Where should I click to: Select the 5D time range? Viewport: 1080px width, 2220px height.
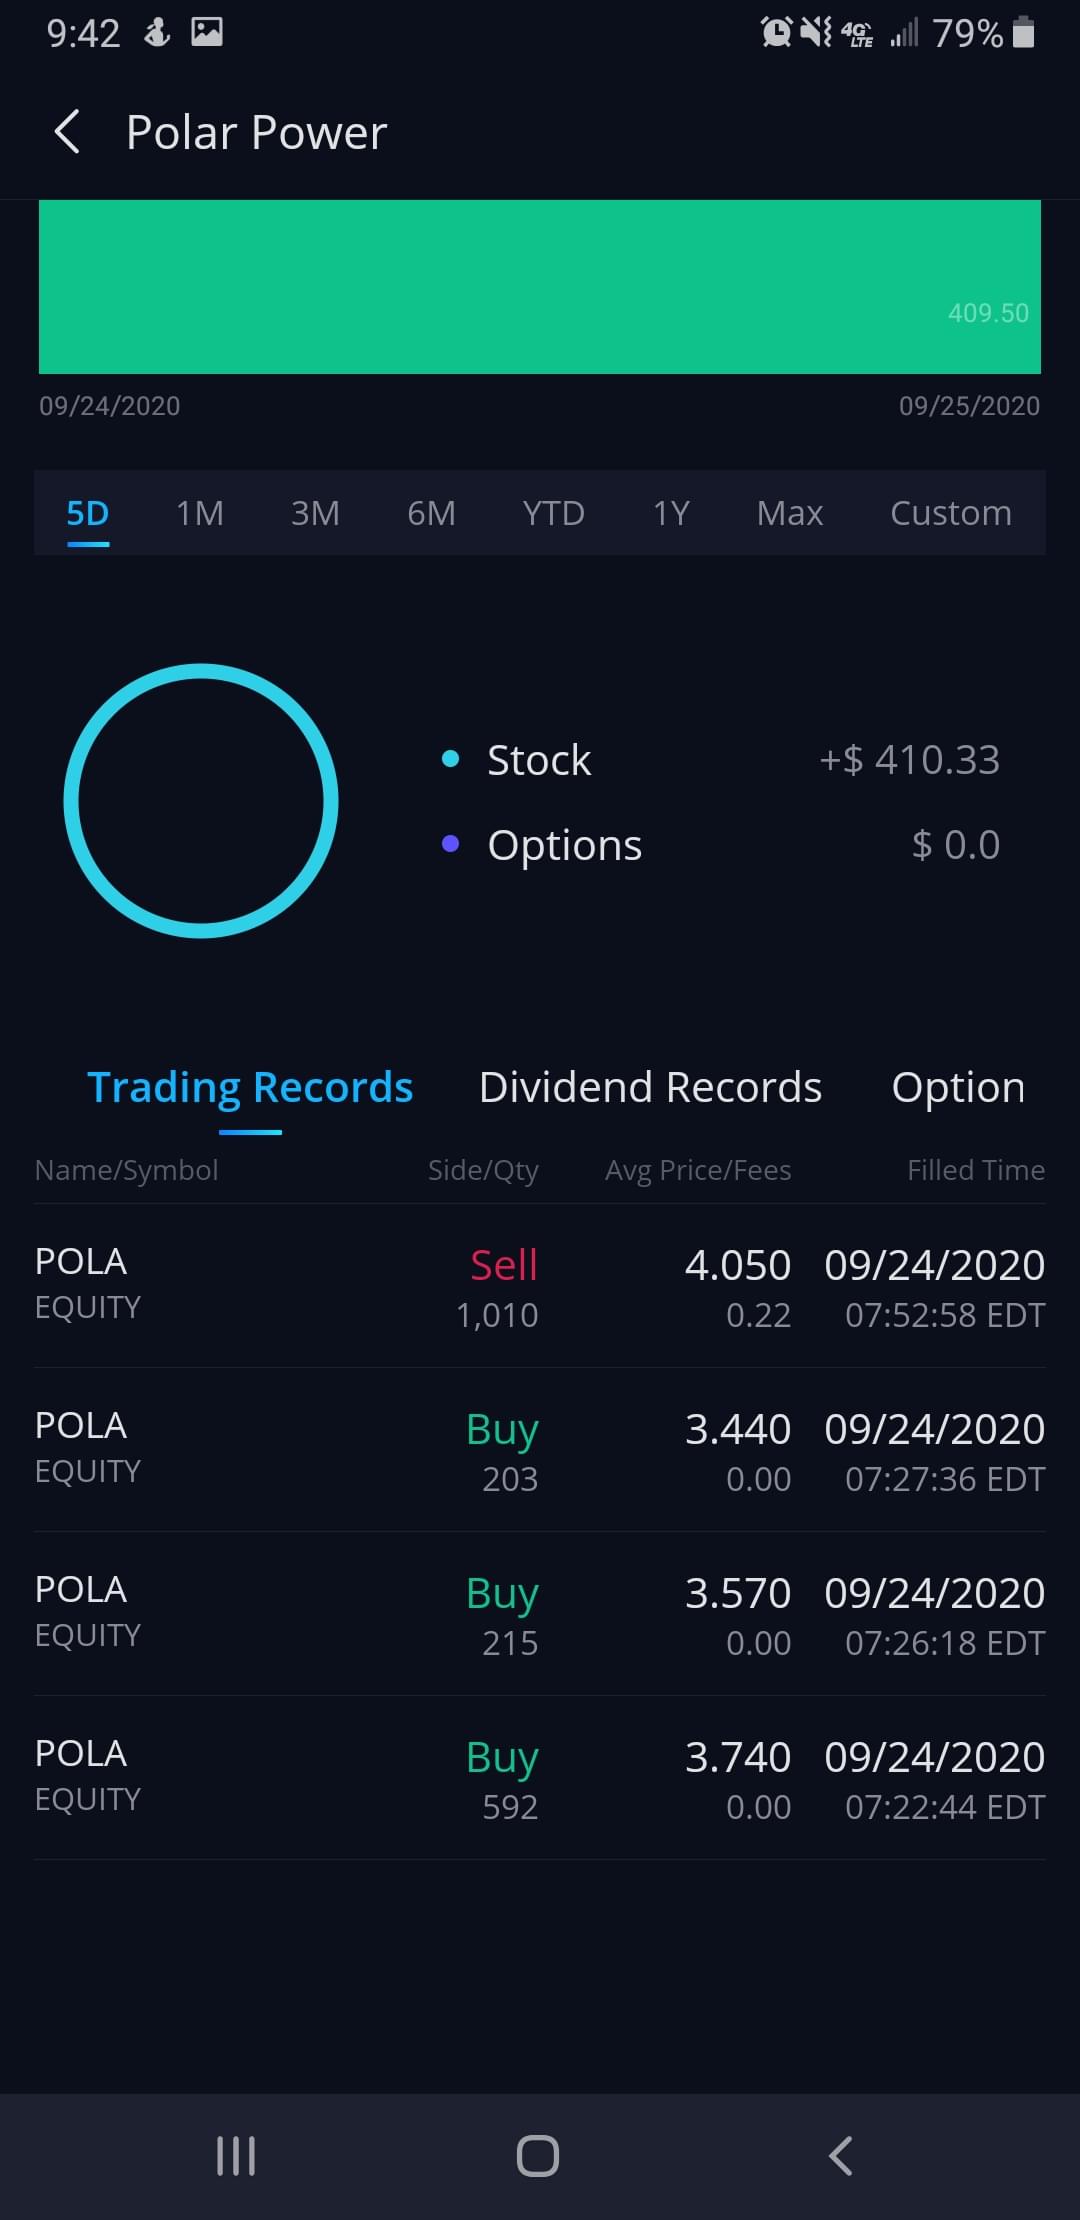tap(88, 513)
